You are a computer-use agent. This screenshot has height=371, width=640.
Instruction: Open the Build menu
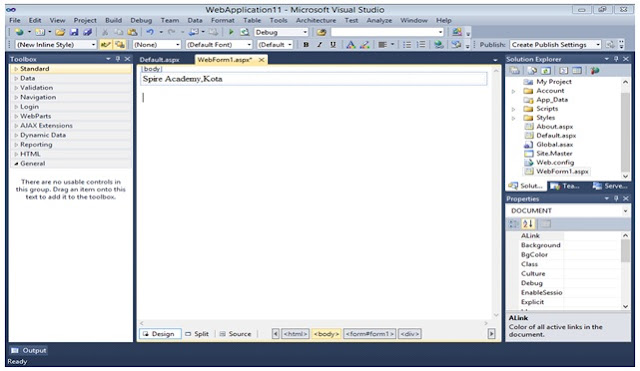tap(113, 20)
